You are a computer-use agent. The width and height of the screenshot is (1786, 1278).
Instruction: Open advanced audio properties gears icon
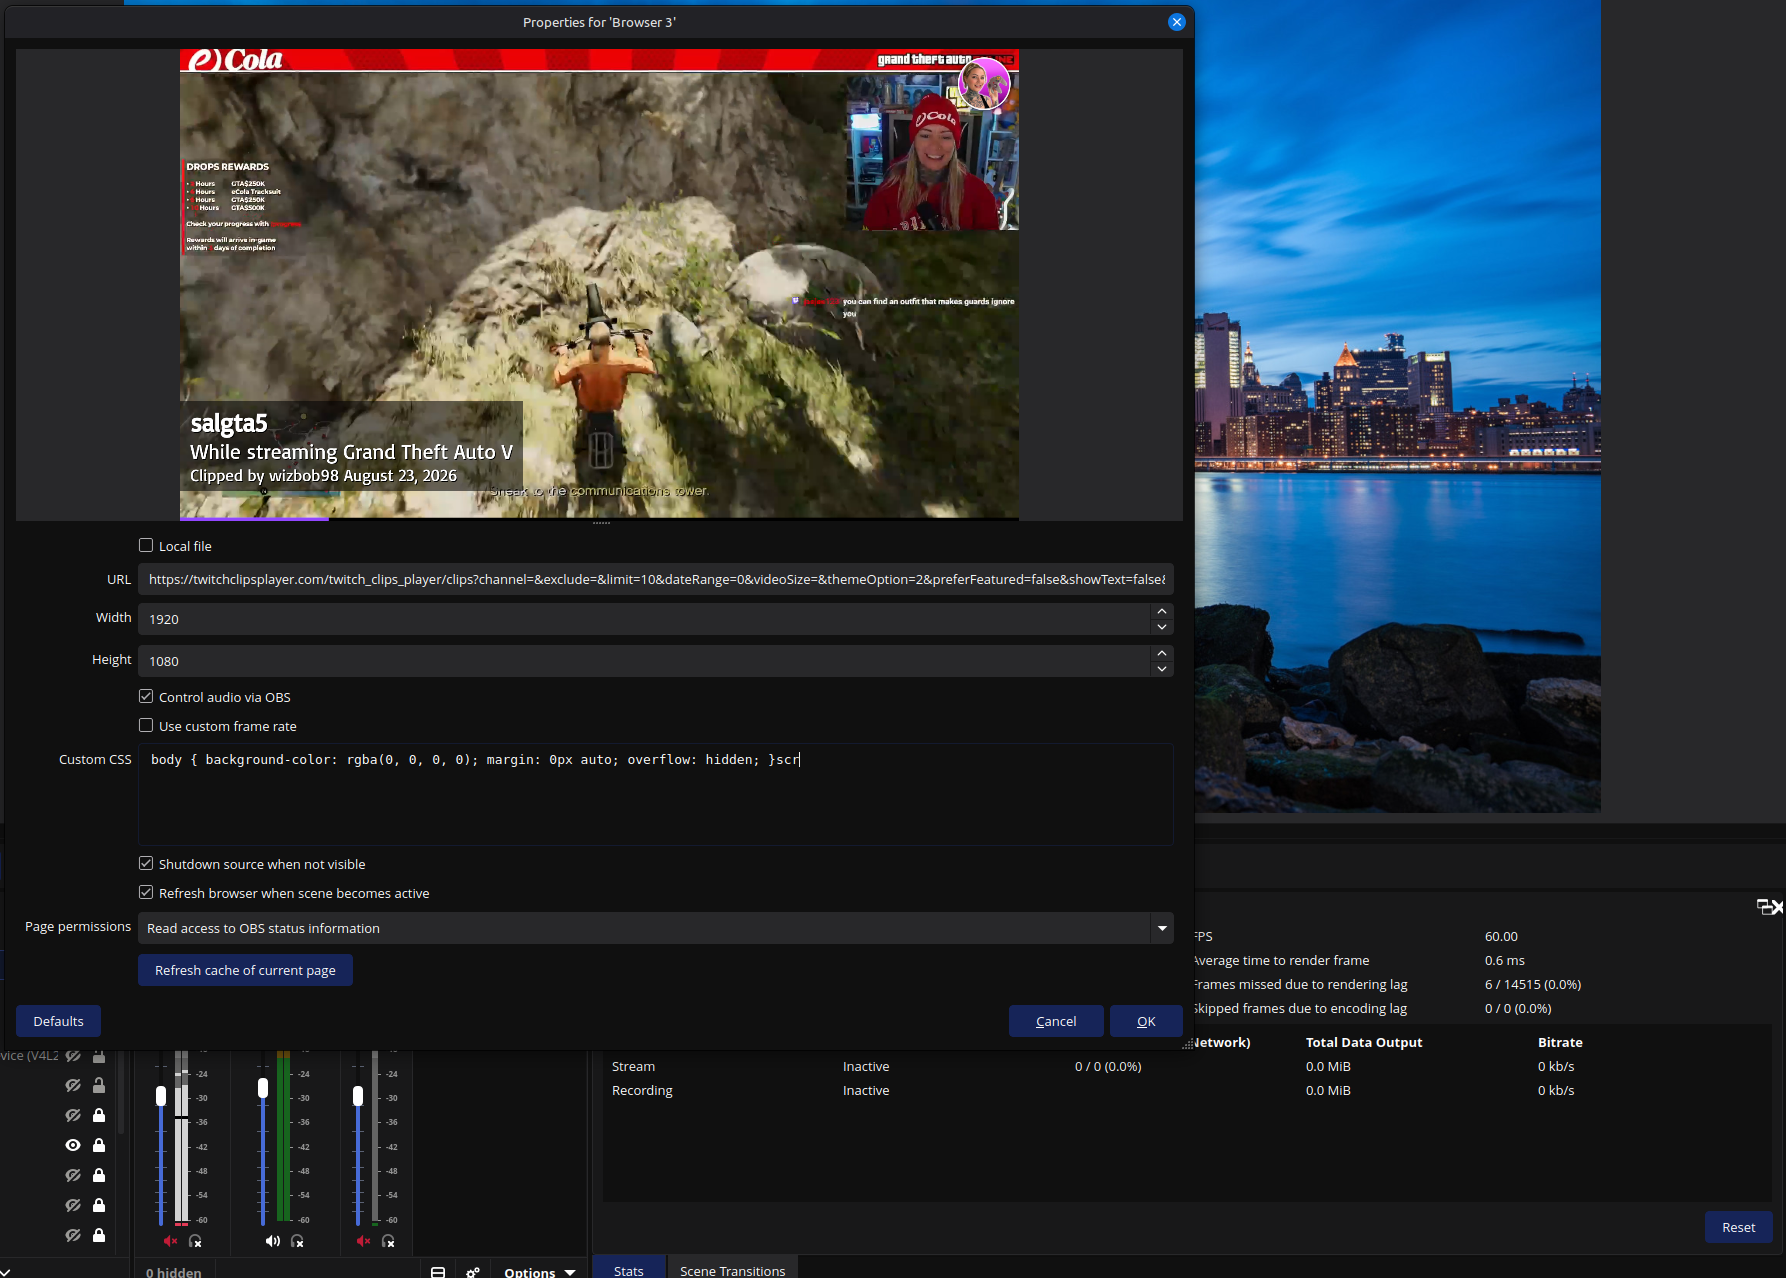click(473, 1272)
